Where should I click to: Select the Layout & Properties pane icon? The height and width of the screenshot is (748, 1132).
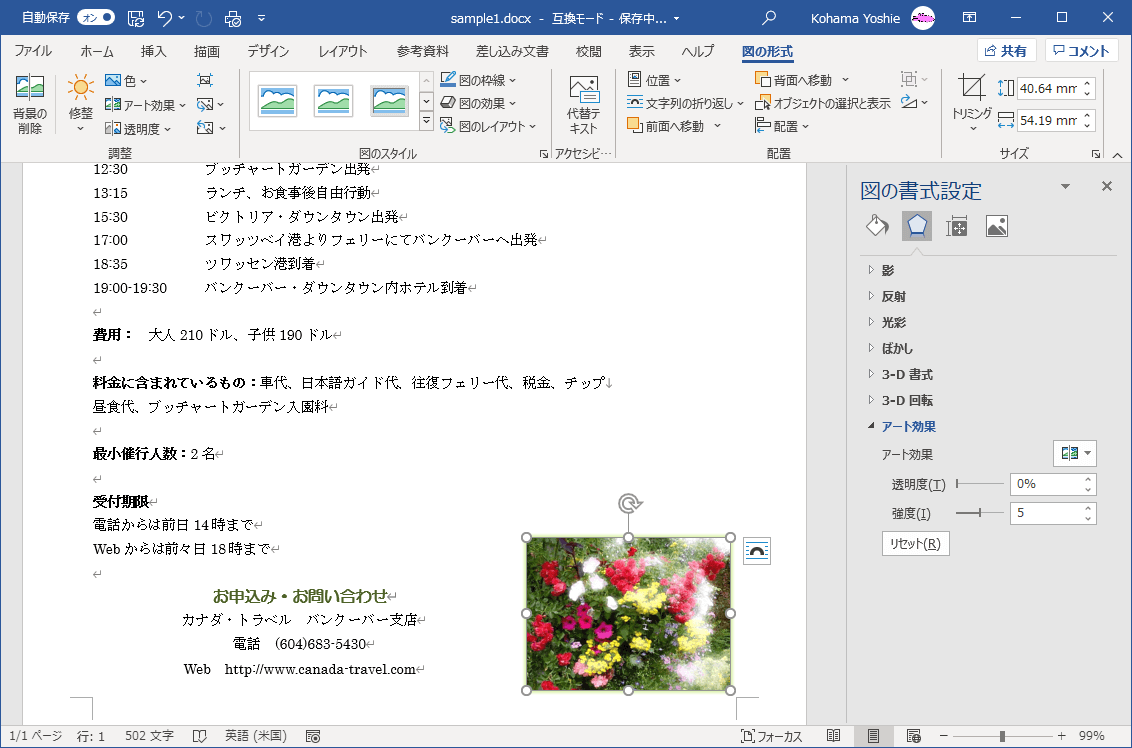957,226
